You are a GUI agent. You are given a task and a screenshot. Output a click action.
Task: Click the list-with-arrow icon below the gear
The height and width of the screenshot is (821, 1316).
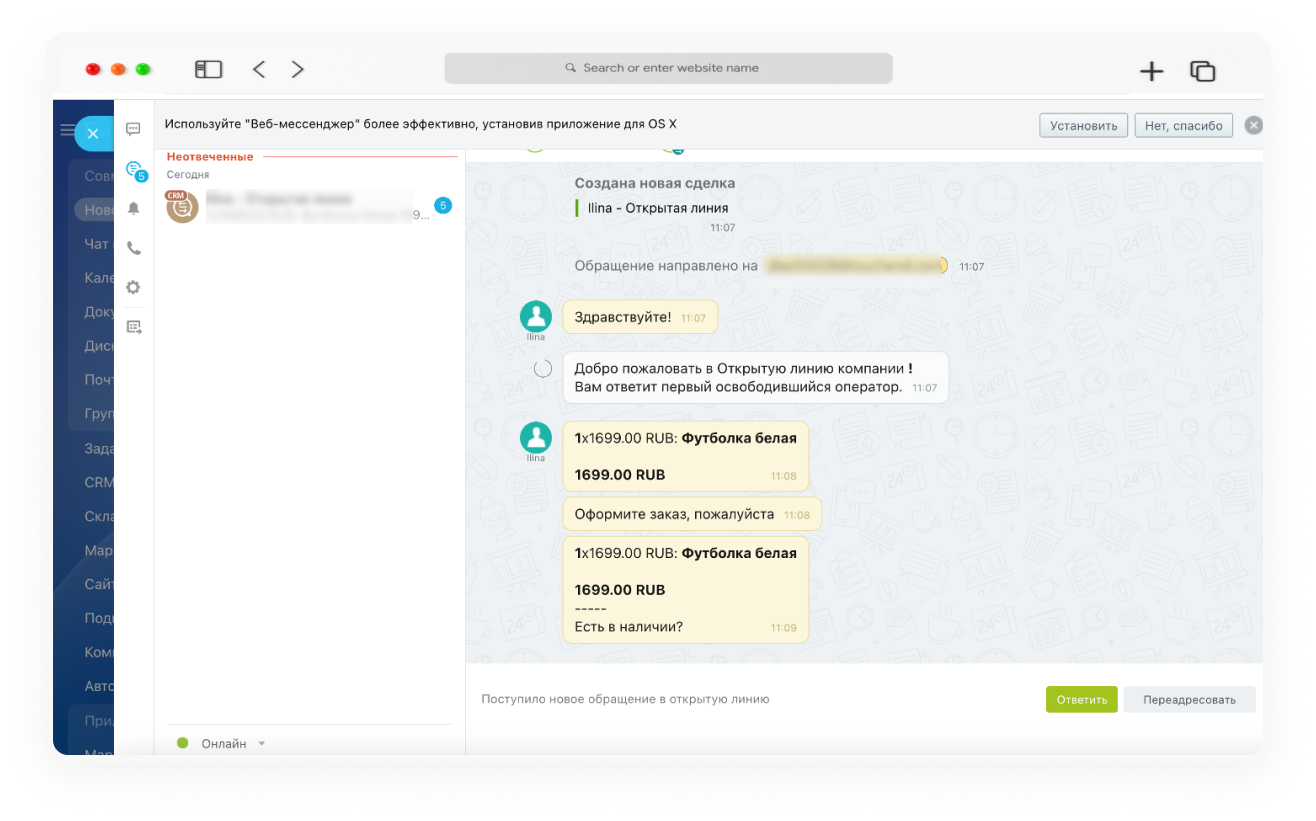pos(133,327)
